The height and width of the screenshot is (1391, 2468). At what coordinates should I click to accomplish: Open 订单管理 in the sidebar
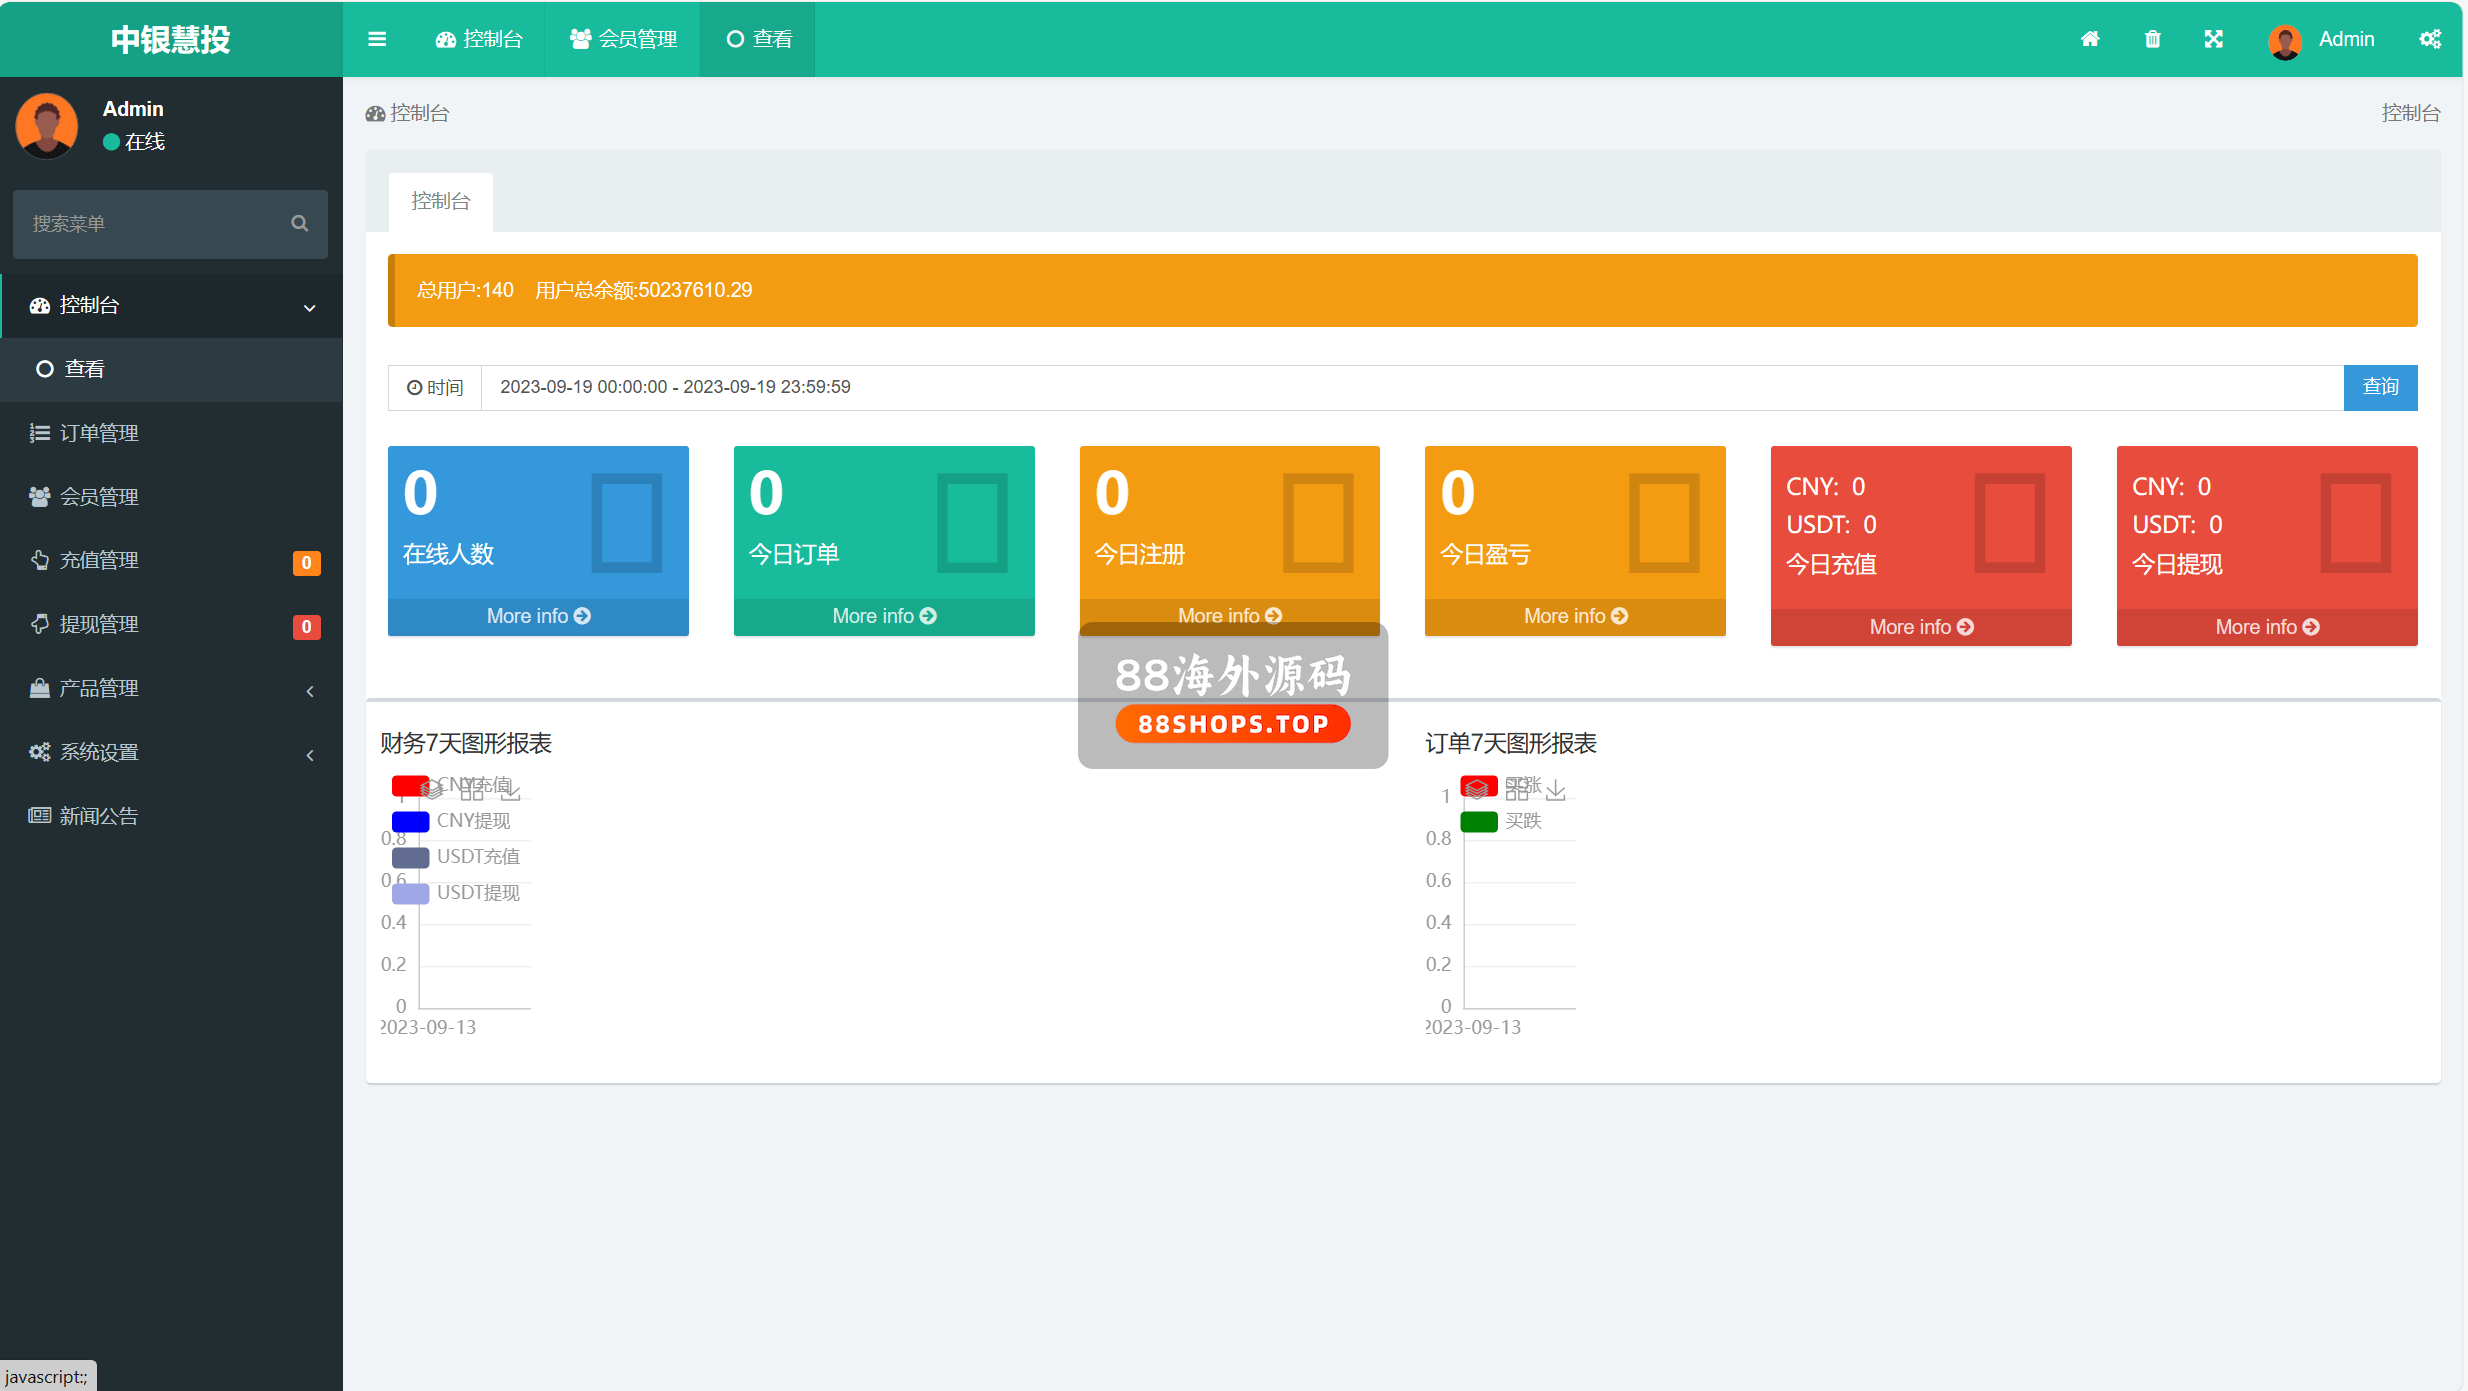point(99,433)
